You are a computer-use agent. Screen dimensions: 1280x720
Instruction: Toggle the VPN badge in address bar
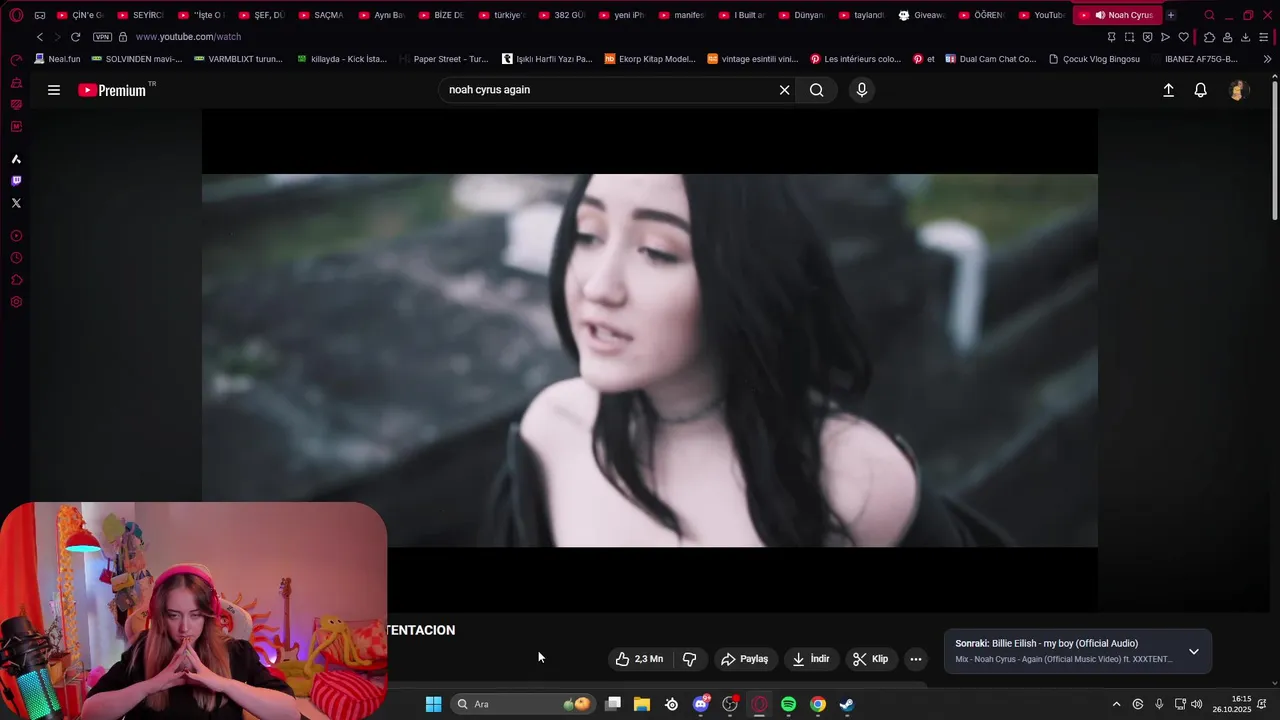pos(102,37)
